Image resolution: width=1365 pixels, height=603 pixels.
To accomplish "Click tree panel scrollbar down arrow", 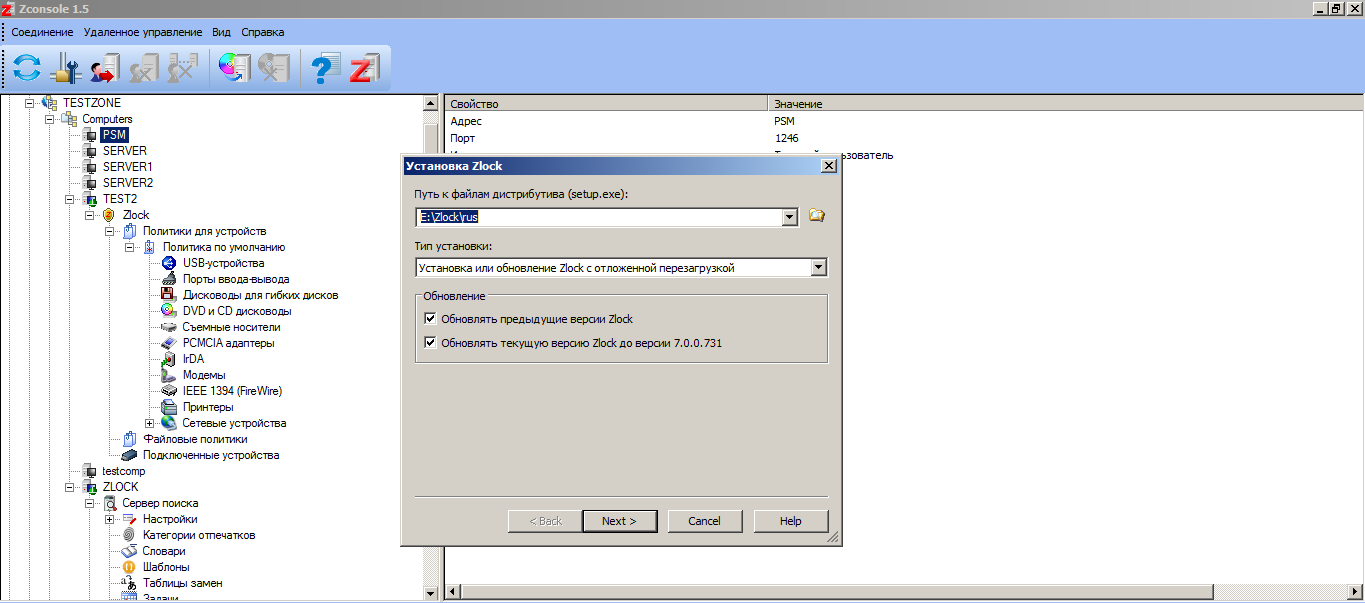I will [x=431, y=593].
